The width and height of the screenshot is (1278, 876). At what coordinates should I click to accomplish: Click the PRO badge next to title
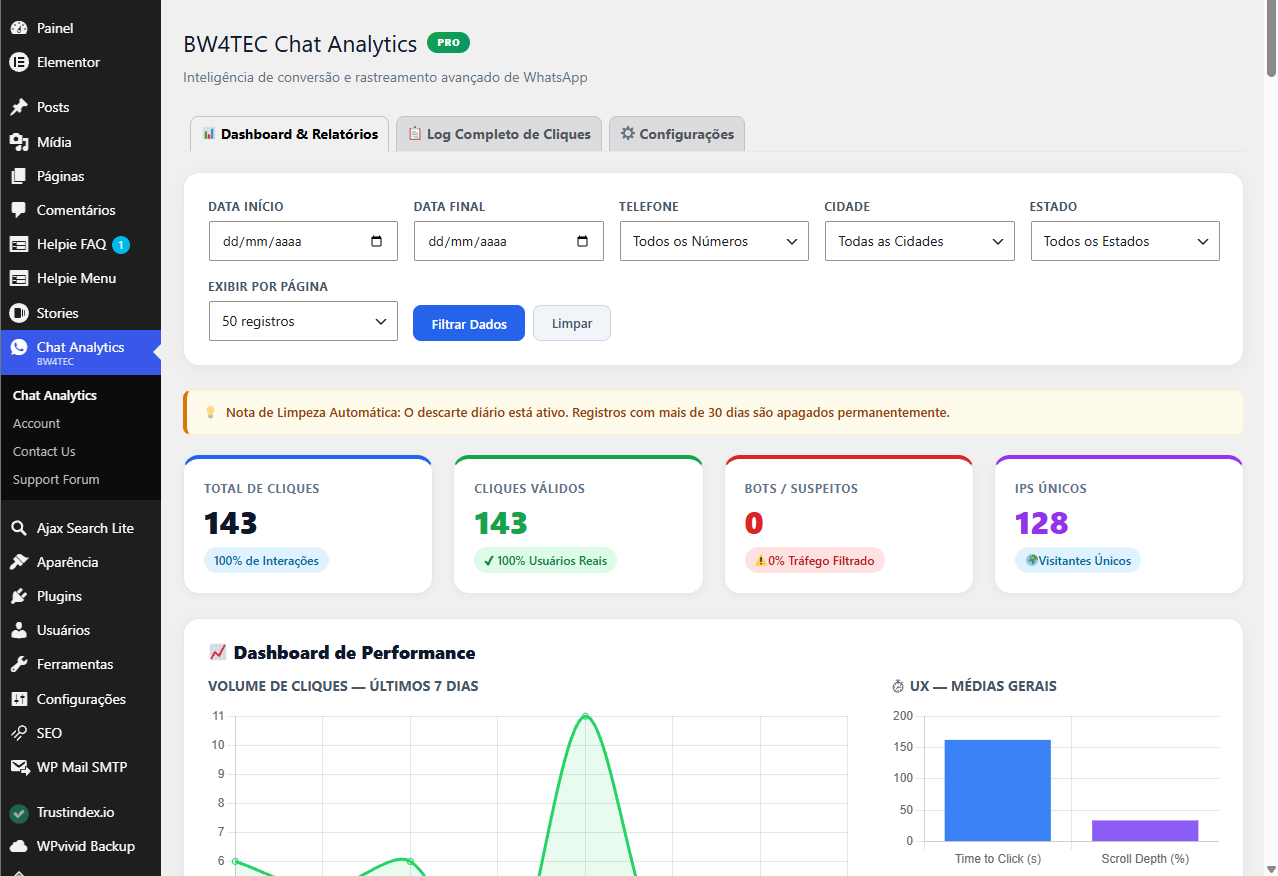tap(448, 43)
